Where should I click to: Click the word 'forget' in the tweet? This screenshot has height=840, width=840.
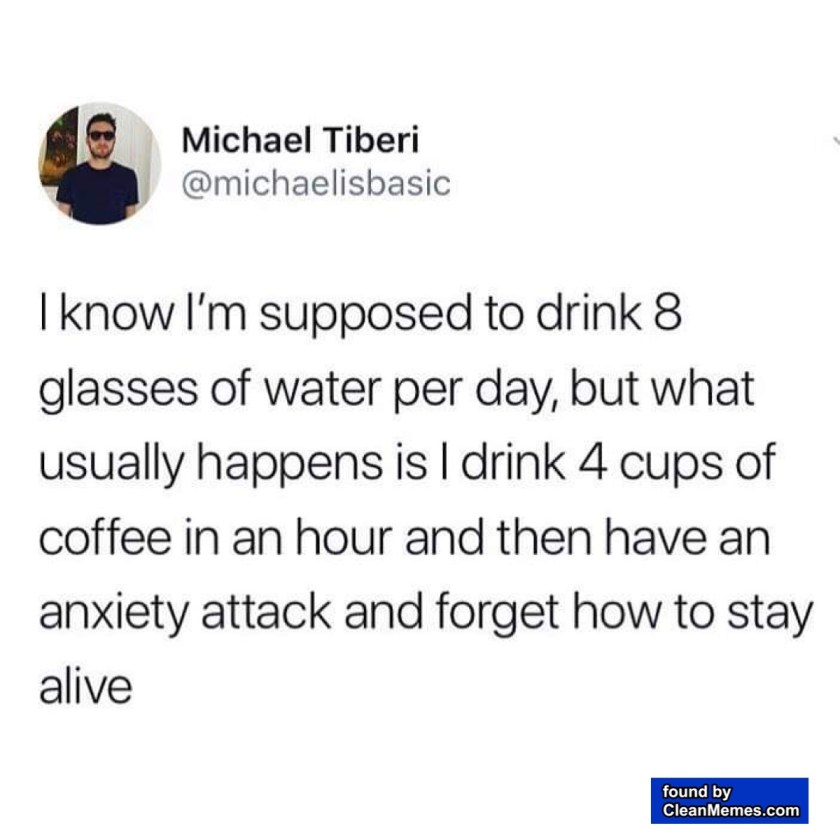(498, 614)
